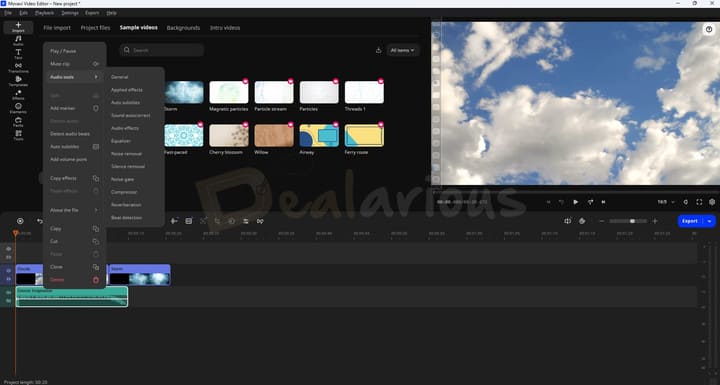This screenshot has height=385, width=720.
Task: Switch to the Intro videos tab
Action: click(225, 28)
